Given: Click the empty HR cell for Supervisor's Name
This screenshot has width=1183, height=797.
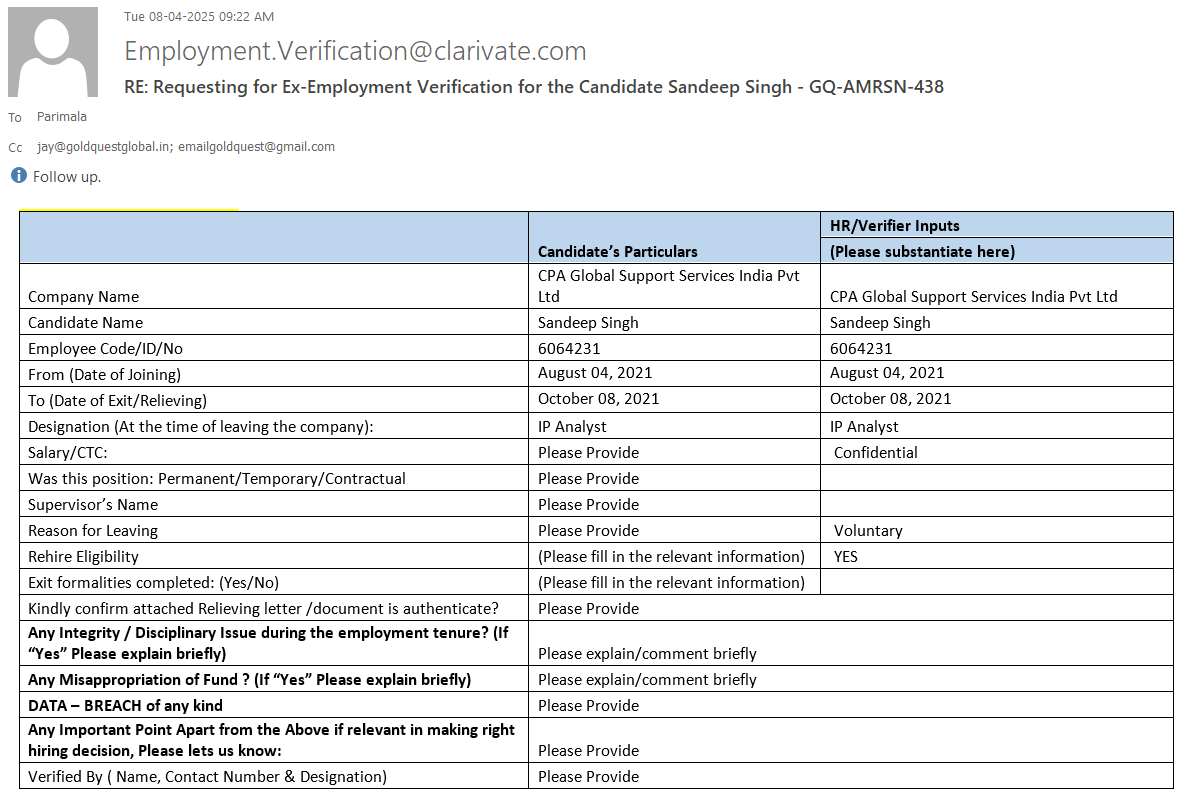Looking at the screenshot, I should click(x=997, y=504).
